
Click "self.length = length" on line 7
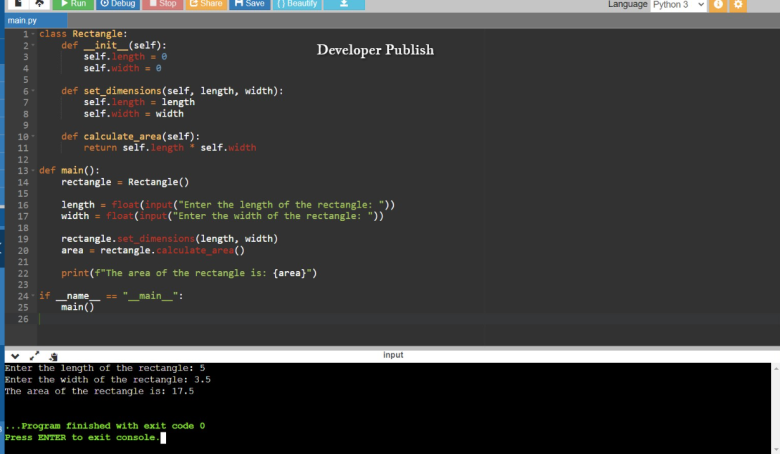[x=139, y=102]
